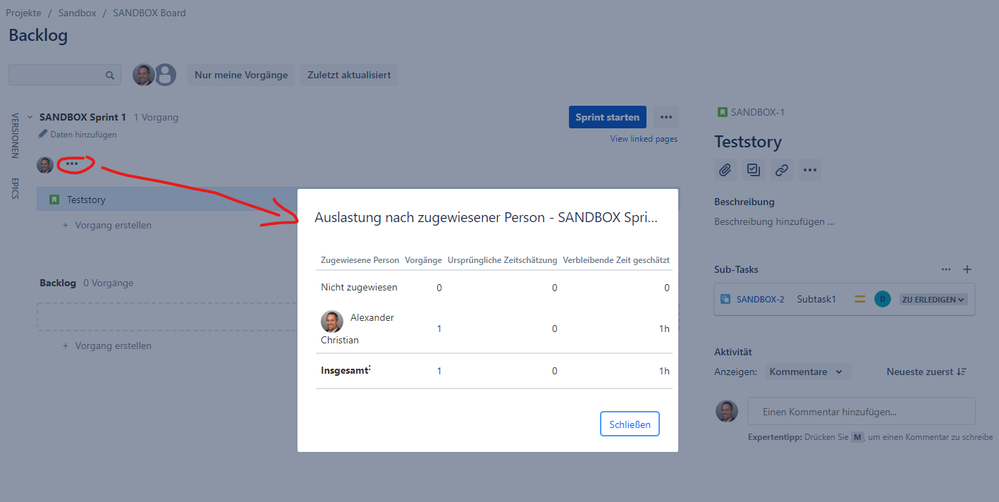Click Sprint starten button

[607, 117]
